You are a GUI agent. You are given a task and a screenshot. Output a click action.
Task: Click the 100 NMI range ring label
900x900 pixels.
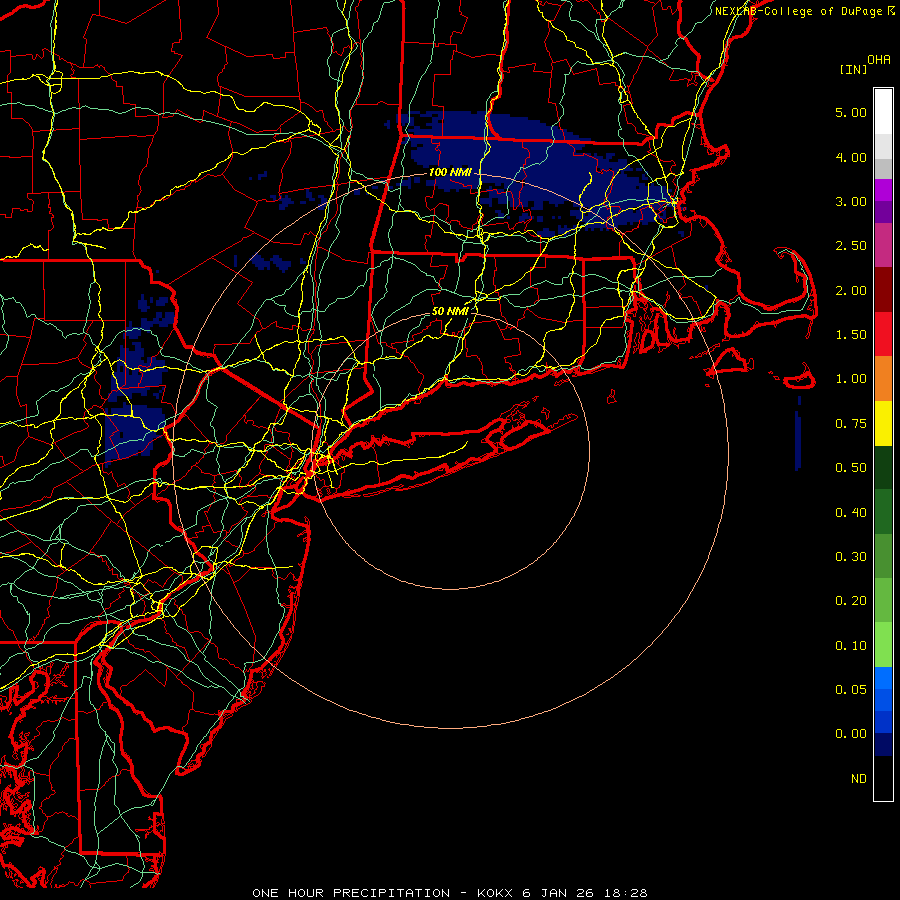click(450, 172)
